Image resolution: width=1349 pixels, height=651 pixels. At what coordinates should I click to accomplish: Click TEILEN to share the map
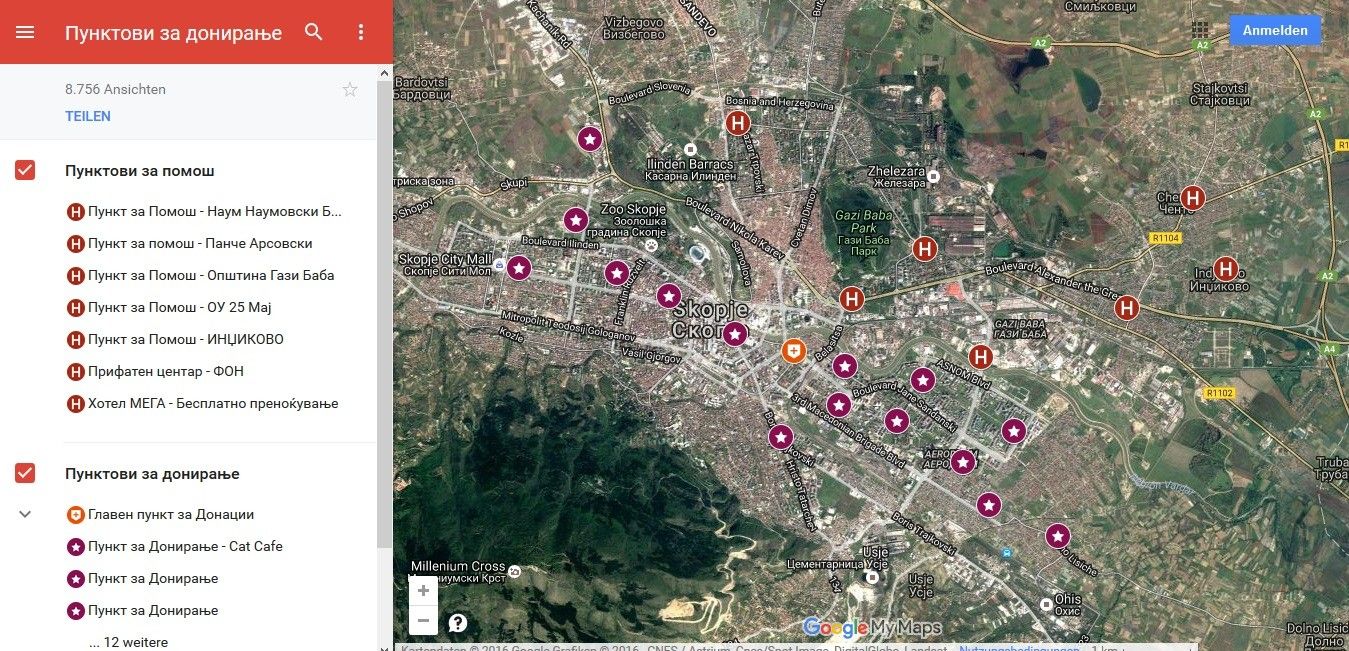(88, 116)
